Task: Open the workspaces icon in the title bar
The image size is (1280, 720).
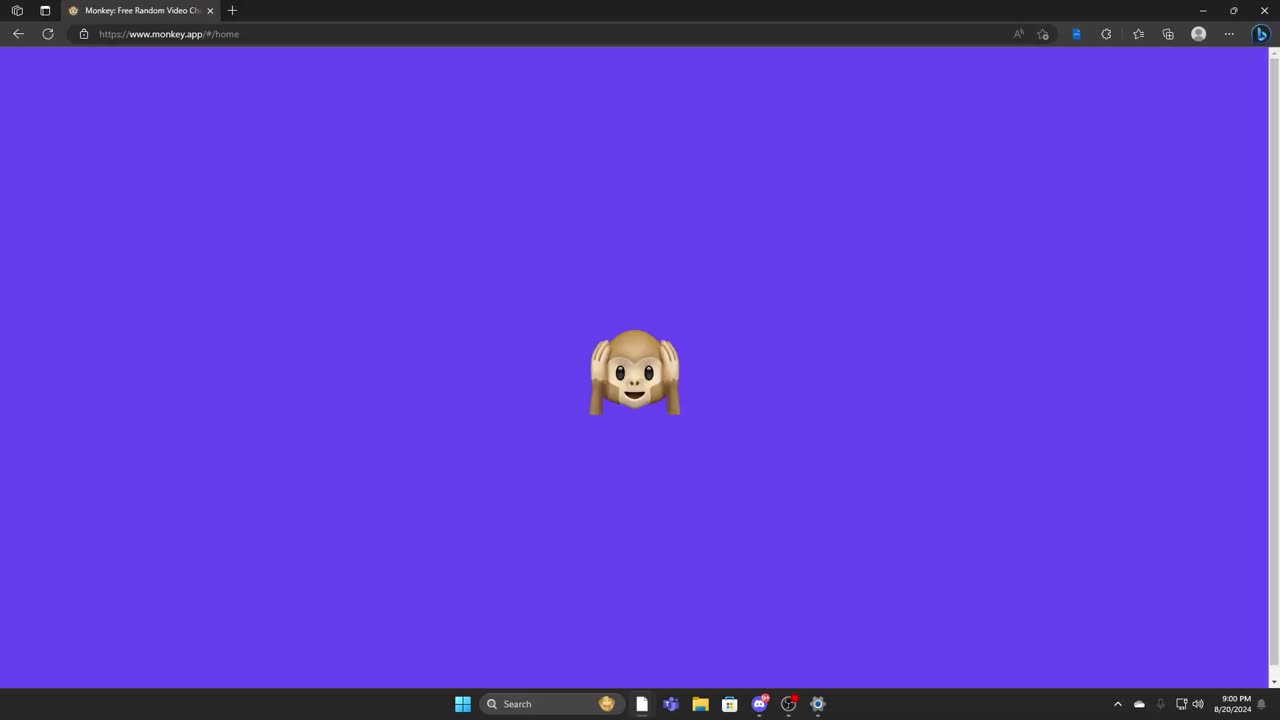Action: pos(17,10)
